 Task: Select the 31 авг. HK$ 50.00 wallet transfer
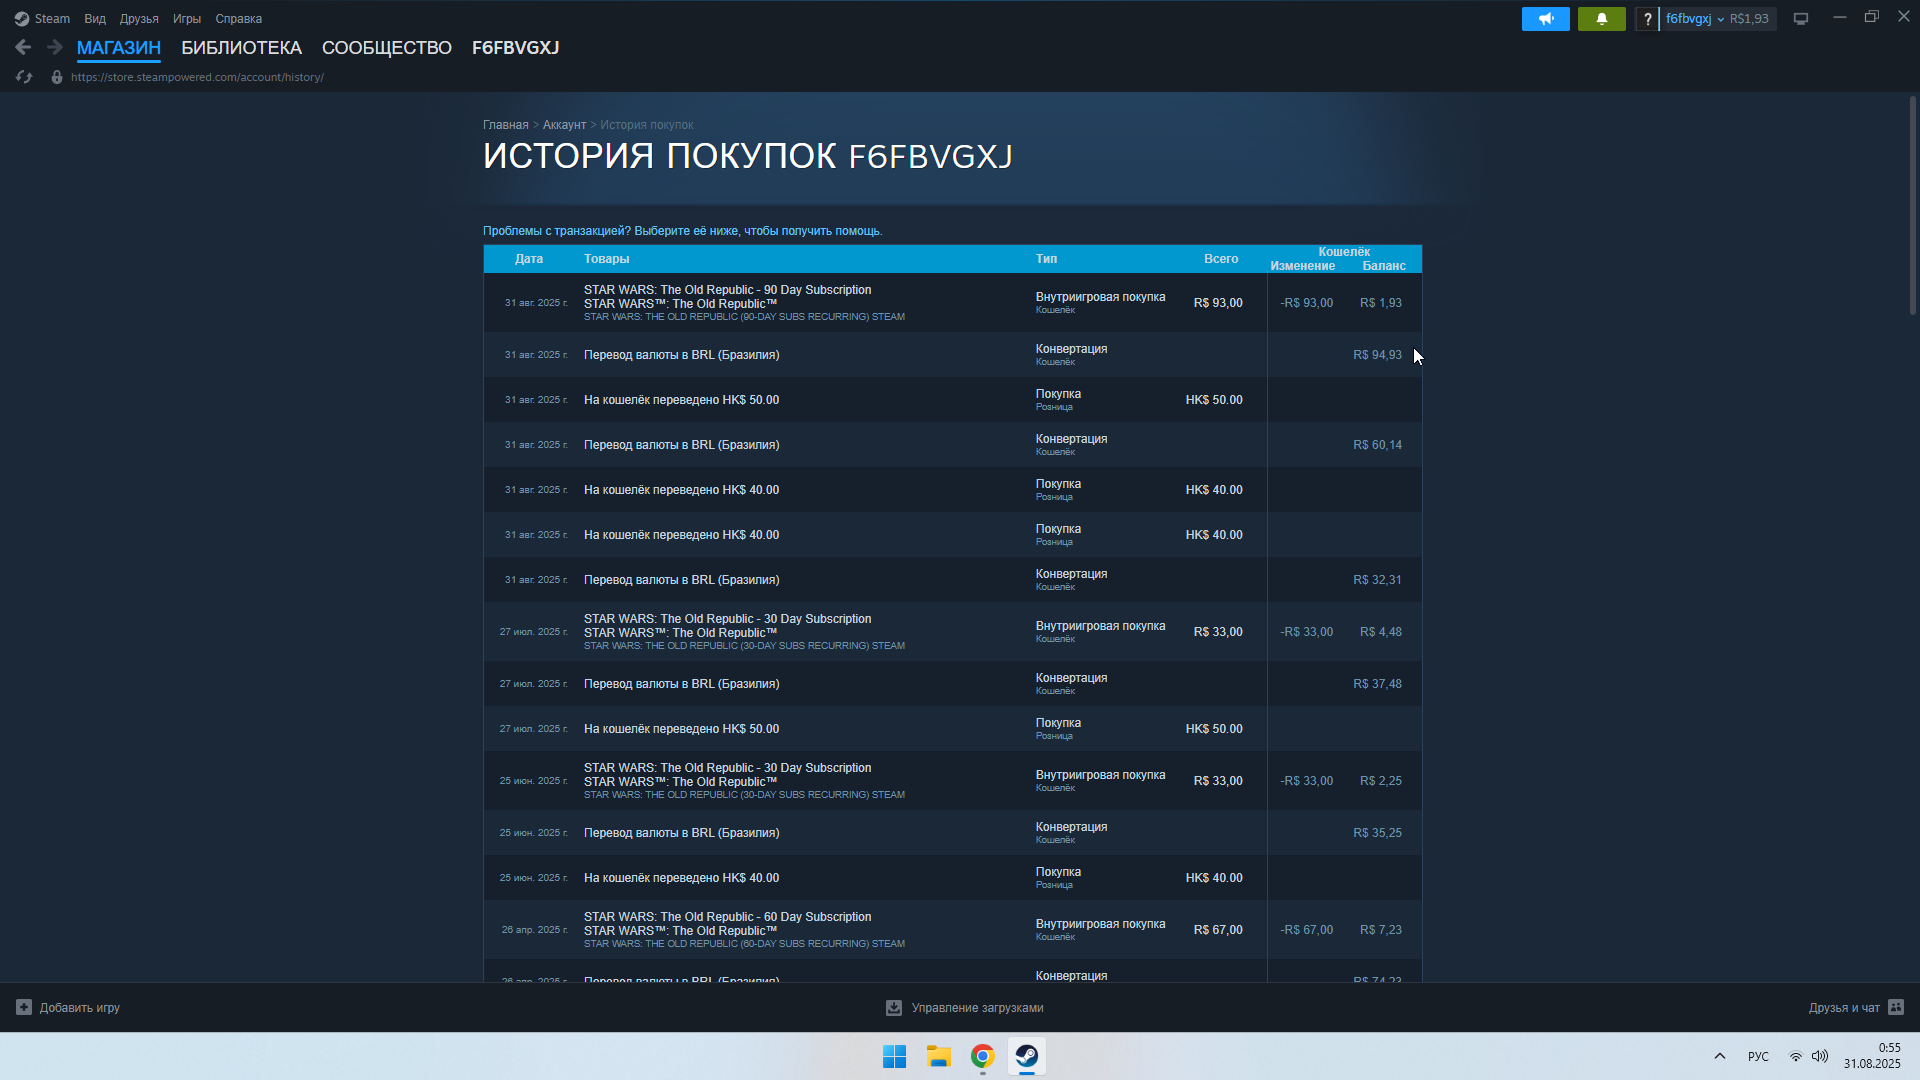(952, 400)
